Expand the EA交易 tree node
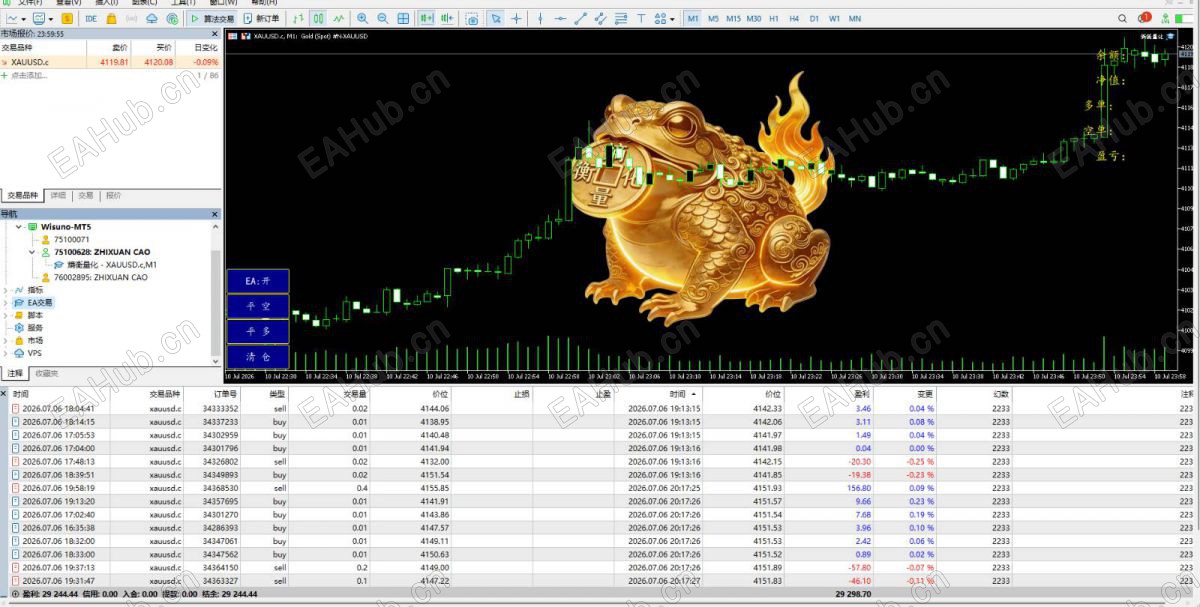The height and width of the screenshot is (607, 1200). pos(6,302)
